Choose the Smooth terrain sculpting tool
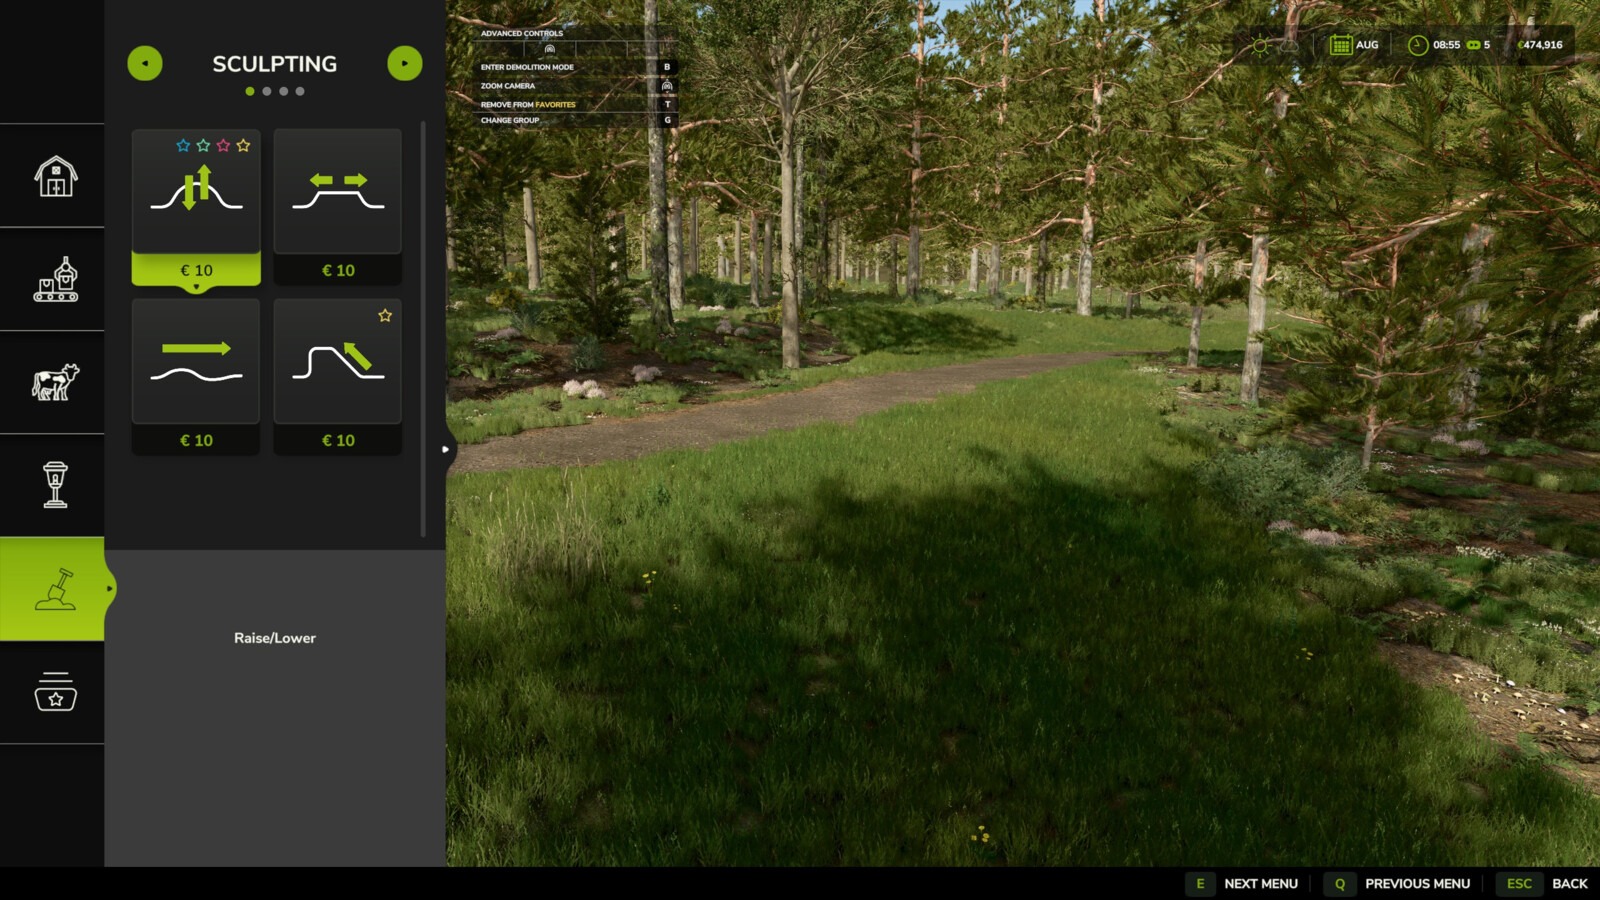This screenshot has height=900, width=1600. coord(196,362)
